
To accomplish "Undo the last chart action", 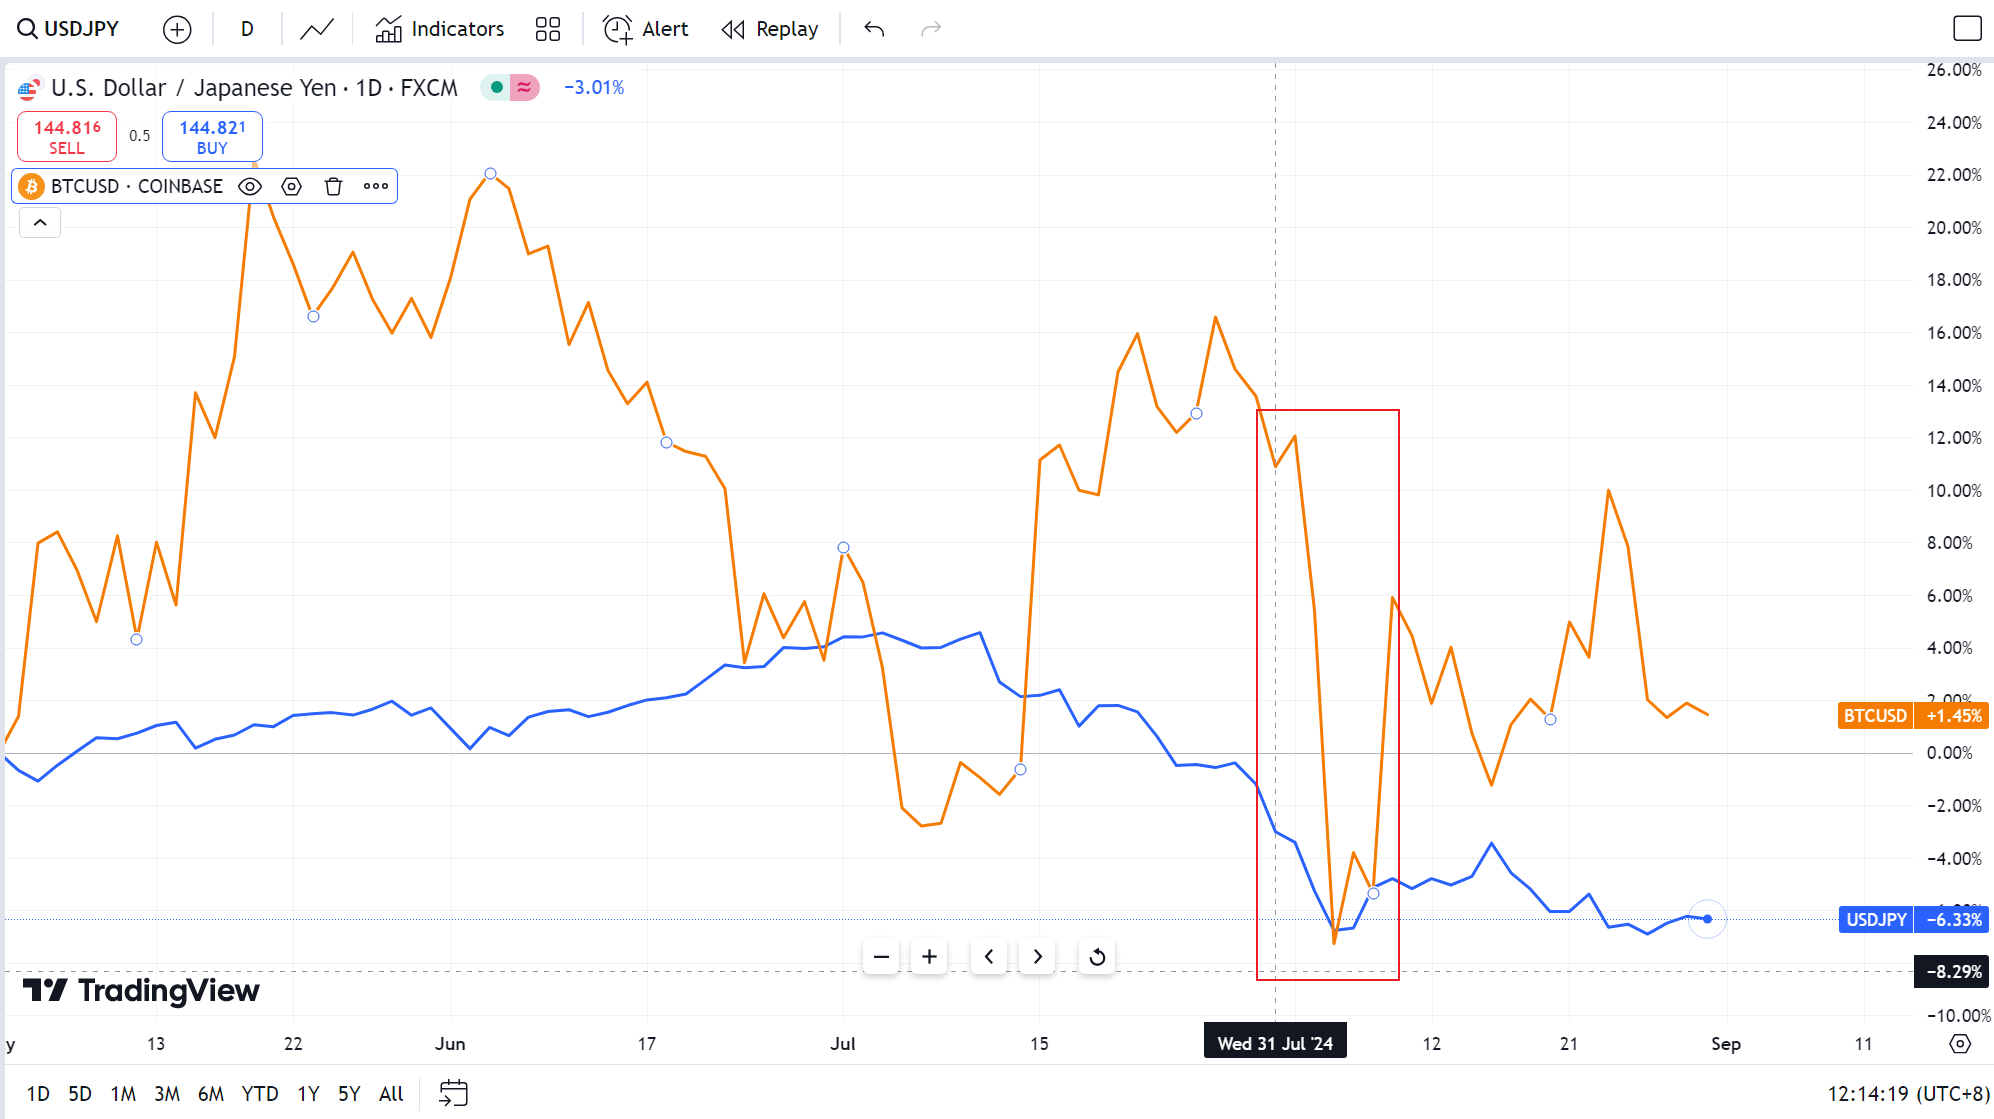I will (x=875, y=29).
